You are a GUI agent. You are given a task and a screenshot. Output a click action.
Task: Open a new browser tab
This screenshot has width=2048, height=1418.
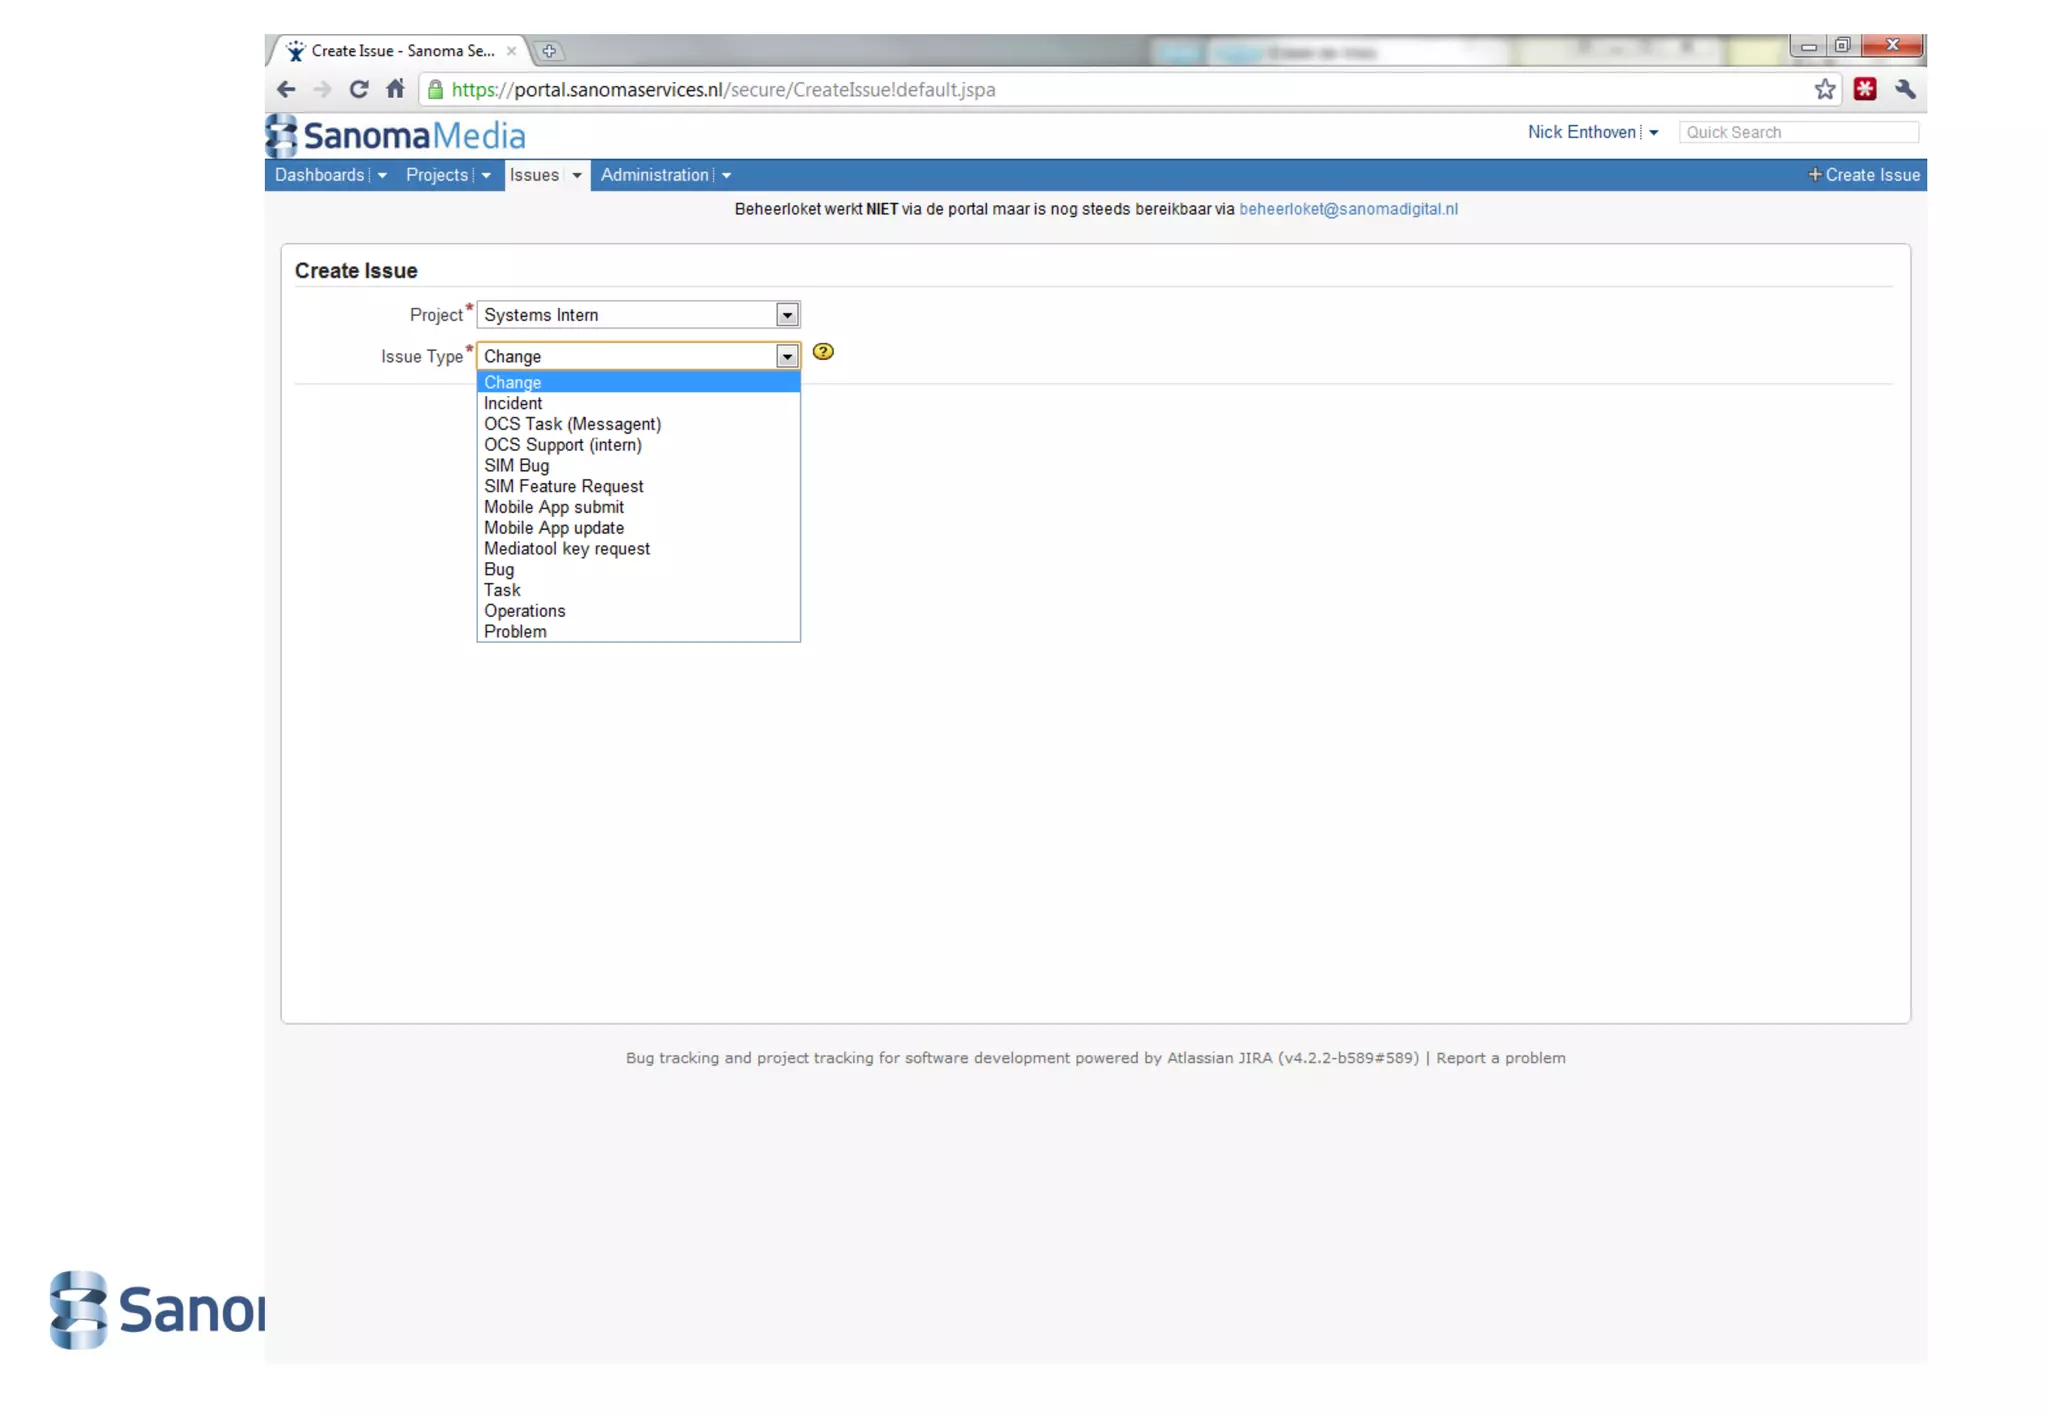click(548, 51)
